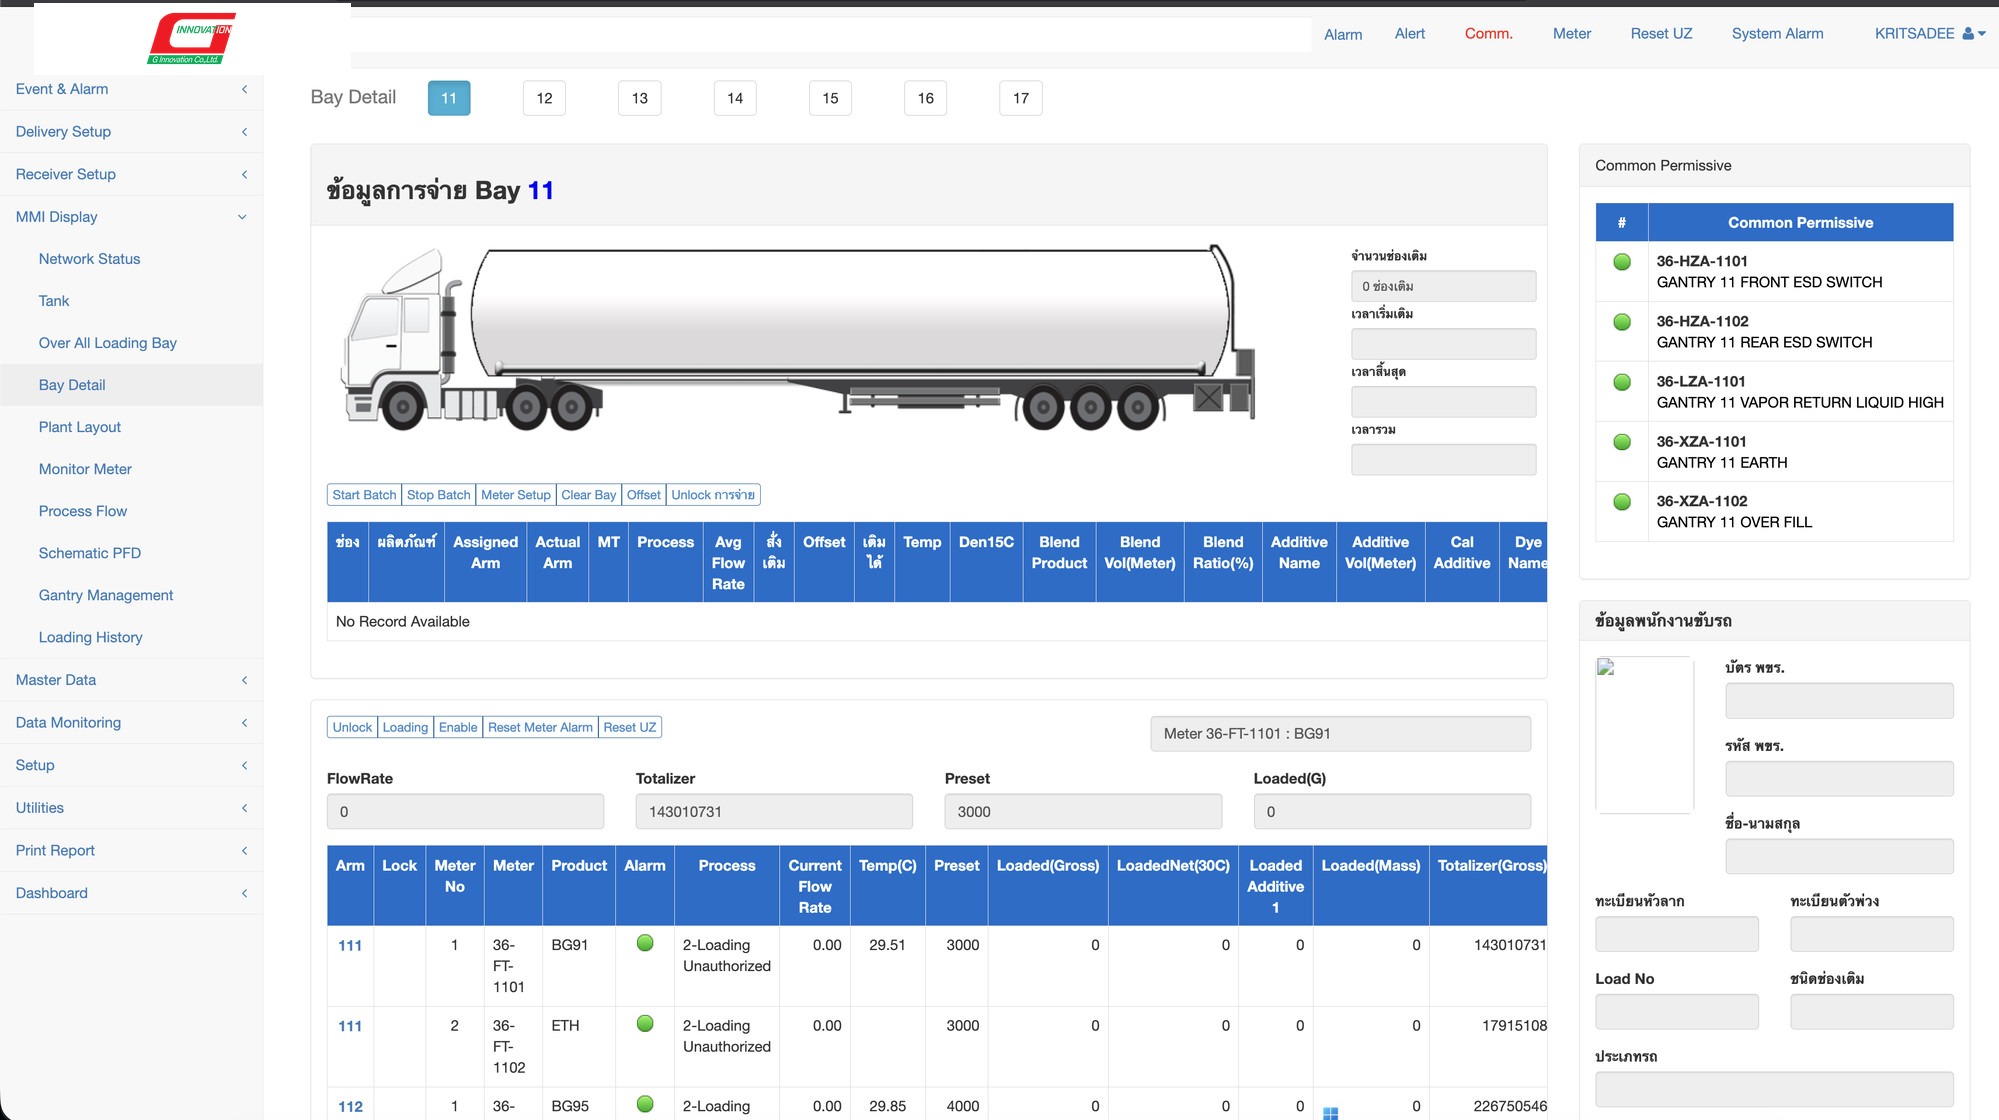The height and width of the screenshot is (1120, 1999).
Task: Click the Meter 36-FT-1101 : BG91 field
Action: 1340,734
